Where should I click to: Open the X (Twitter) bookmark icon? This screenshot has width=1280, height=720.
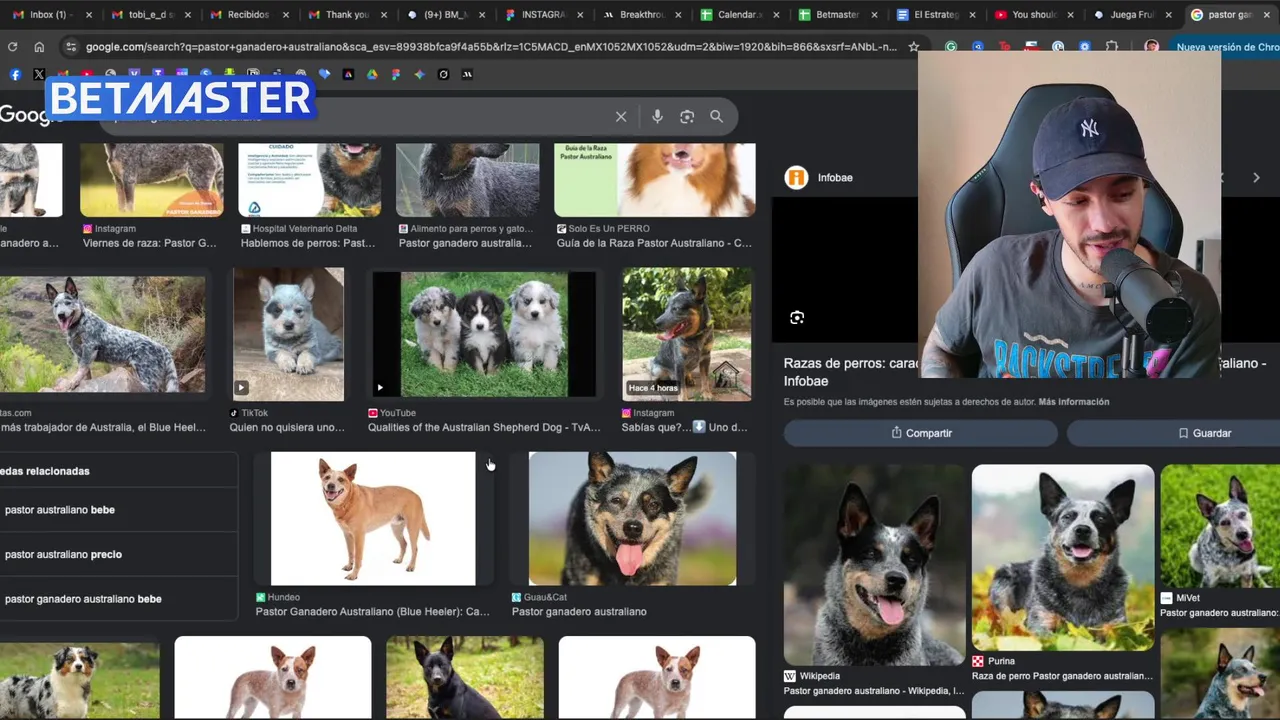point(39,74)
